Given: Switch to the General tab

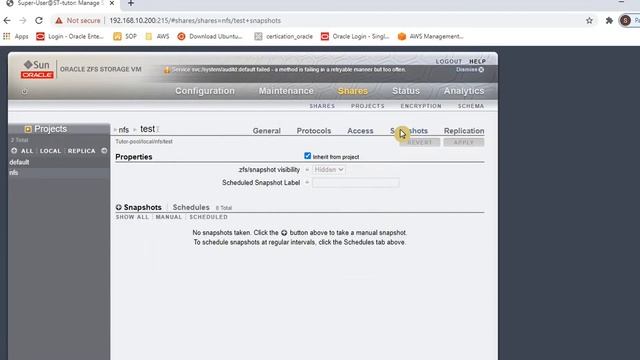Looking at the screenshot, I should pyautogui.click(x=267, y=131).
